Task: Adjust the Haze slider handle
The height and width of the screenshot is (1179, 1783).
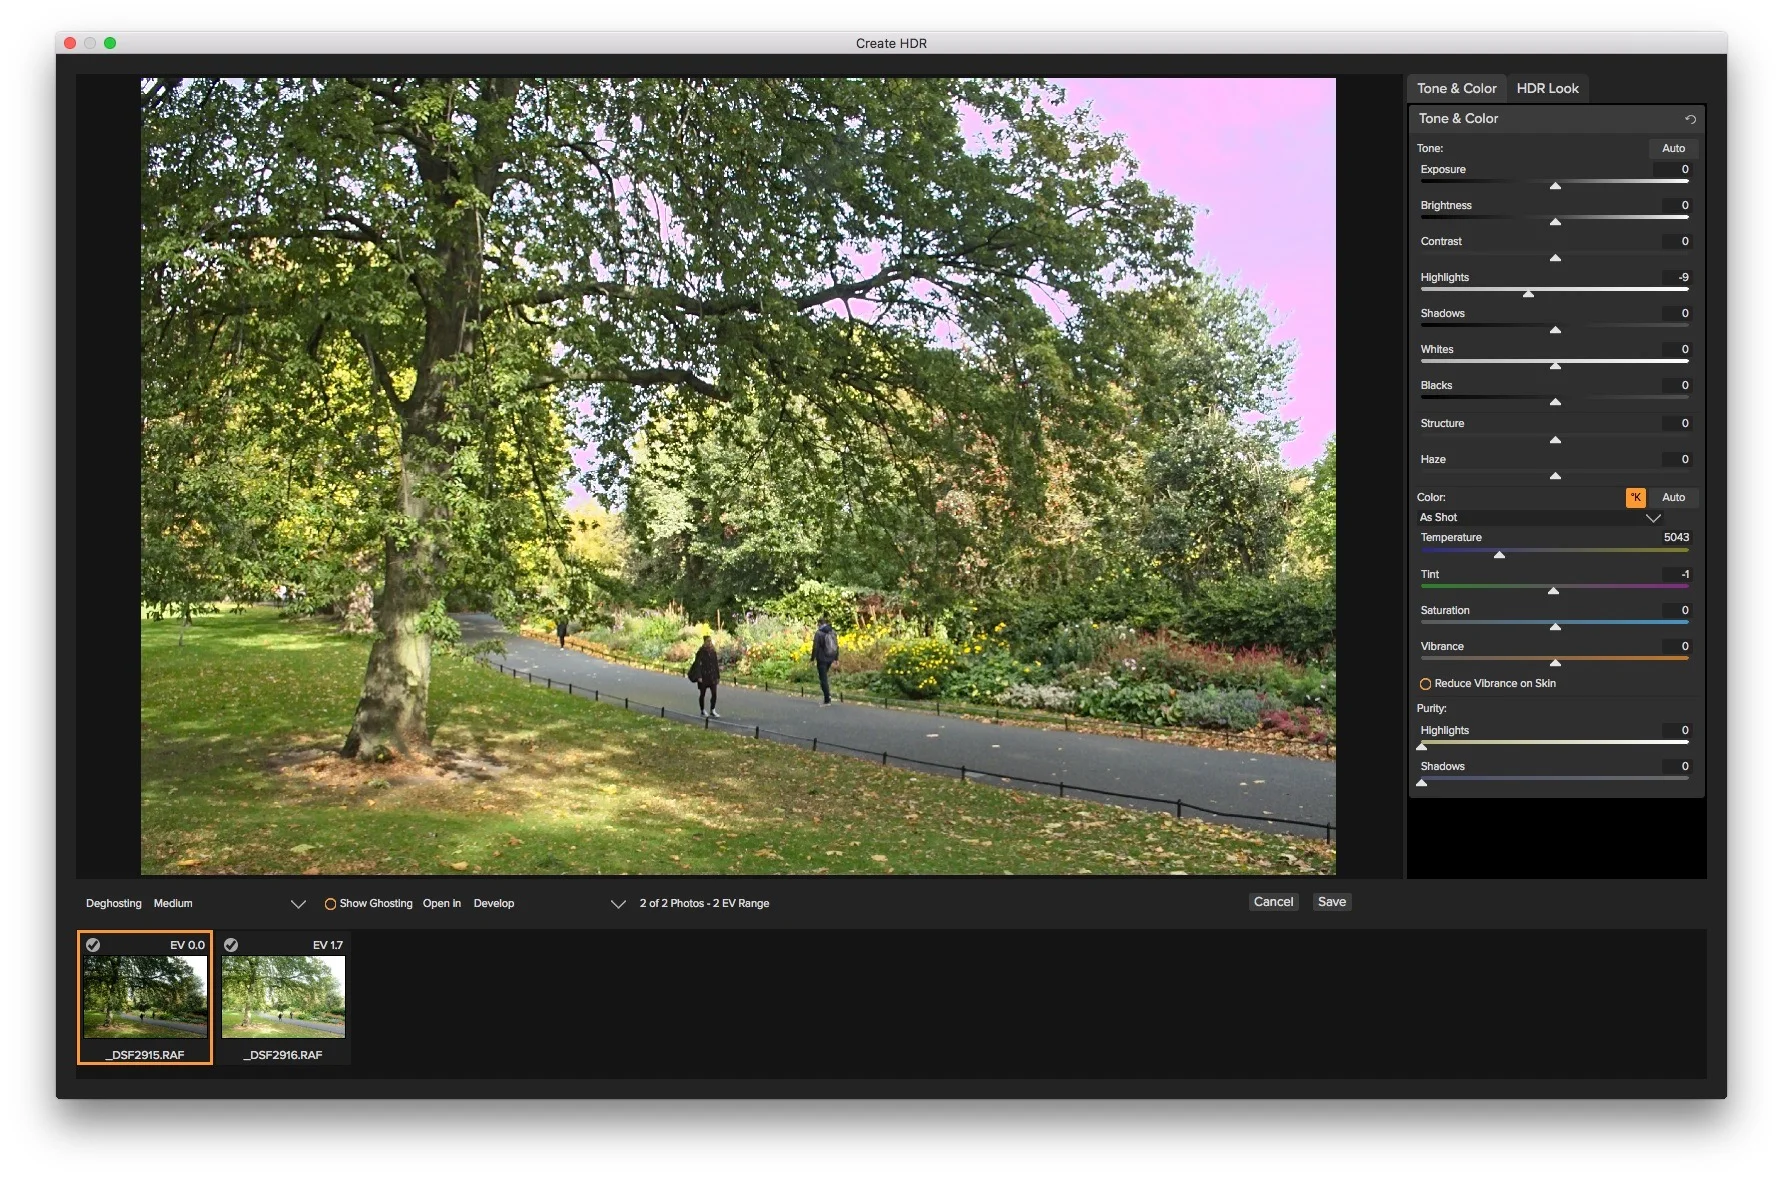Action: 1555,475
